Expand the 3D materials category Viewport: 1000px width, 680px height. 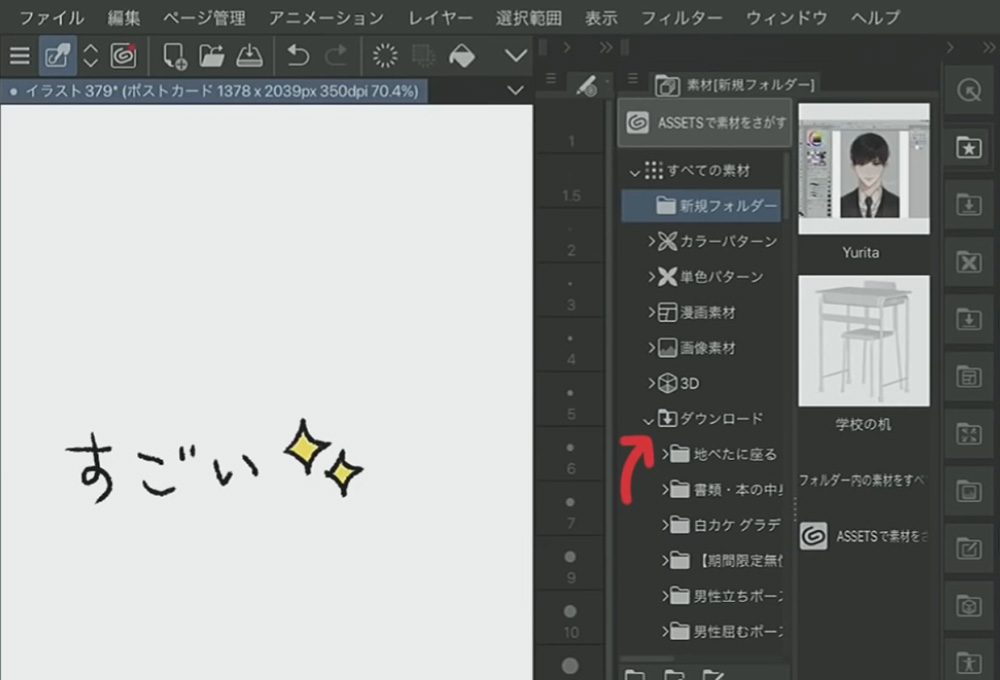pos(651,384)
